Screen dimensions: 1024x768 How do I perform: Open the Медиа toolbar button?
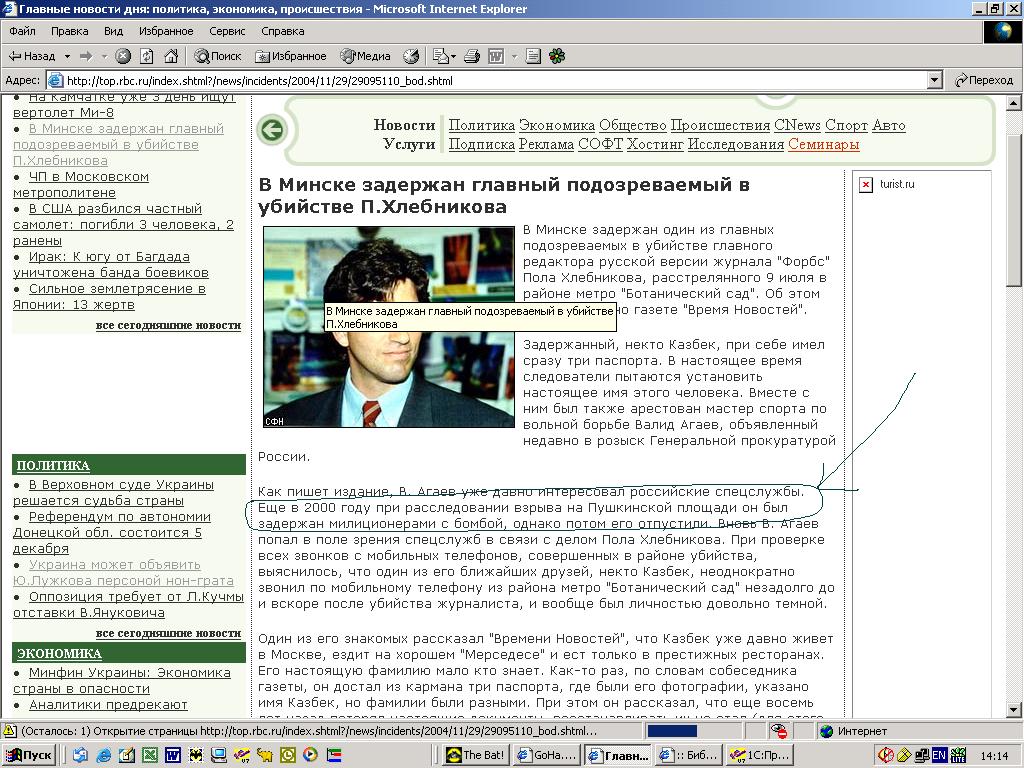[365, 56]
